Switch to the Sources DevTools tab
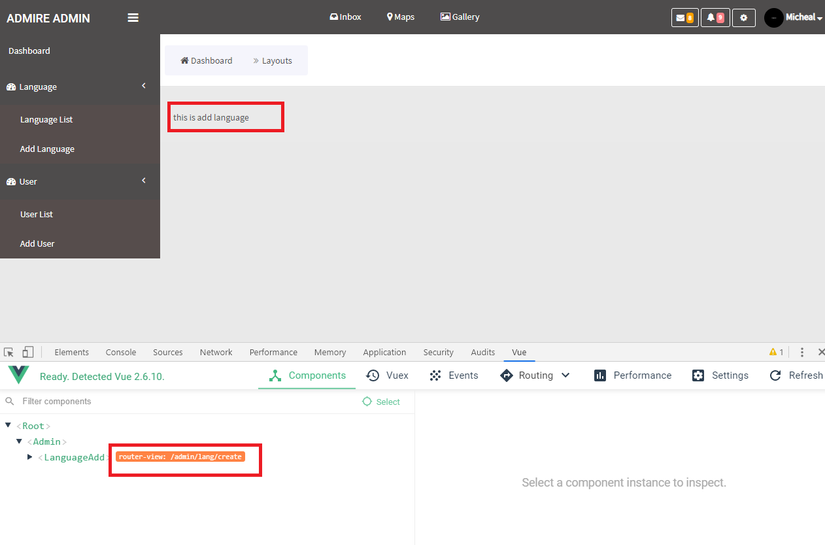The width and height of the screenshot is (825, 545). (168, 352)
